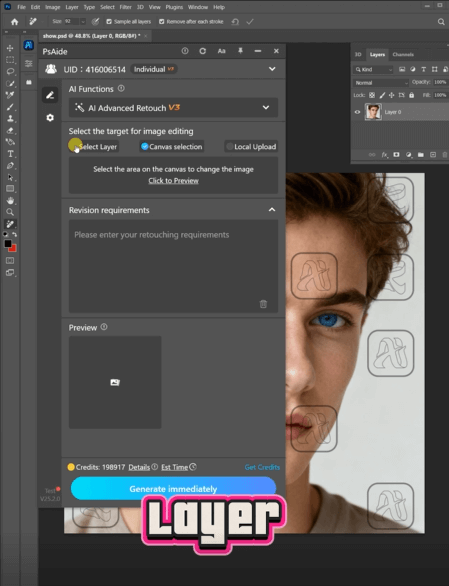449x586 pixels.
Task: Pin the PsAide panel
Action: (x=240, y=51)
